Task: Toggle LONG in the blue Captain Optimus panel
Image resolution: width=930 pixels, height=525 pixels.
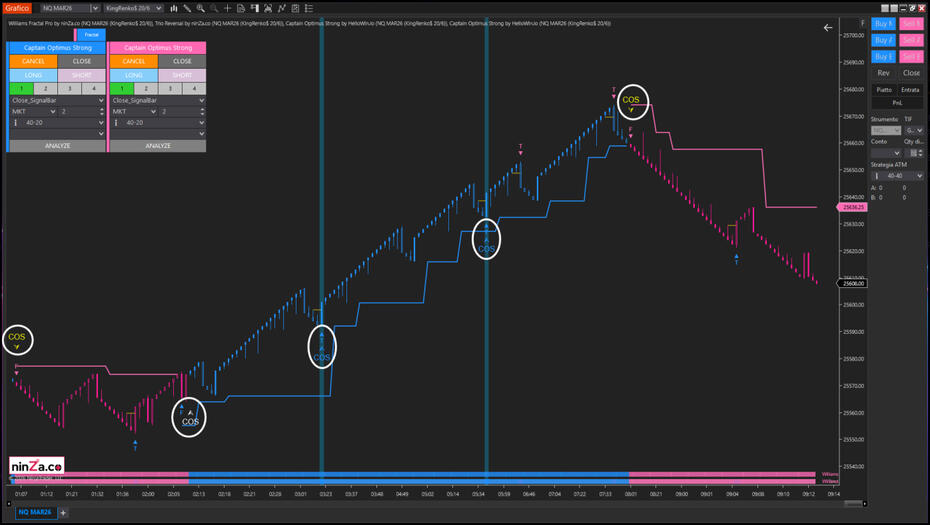Action: 33,75
